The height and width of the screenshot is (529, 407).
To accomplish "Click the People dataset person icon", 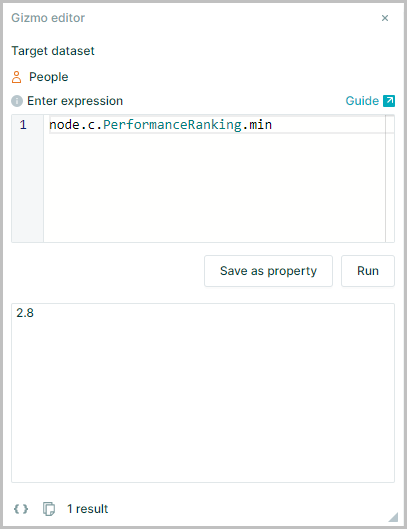I will click(x=17, y=77).
